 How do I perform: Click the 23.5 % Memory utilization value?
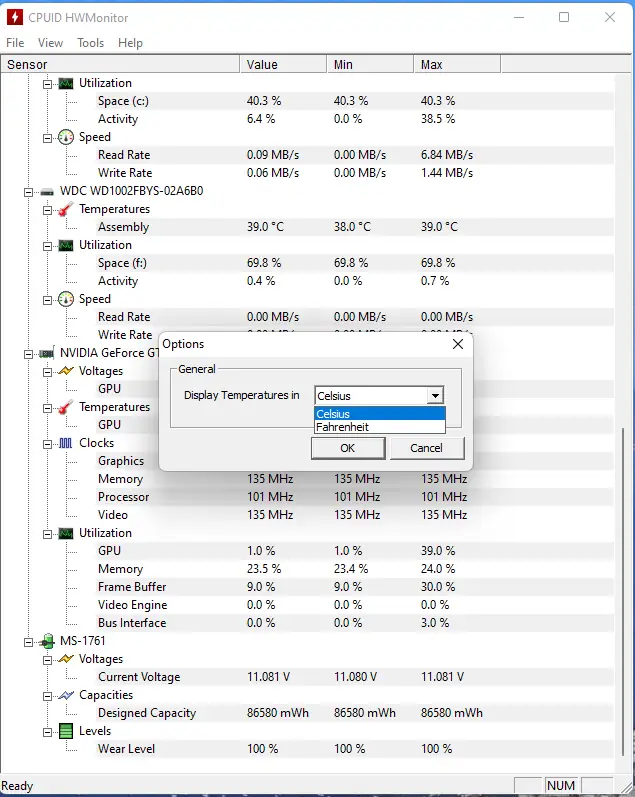[264, 569]
